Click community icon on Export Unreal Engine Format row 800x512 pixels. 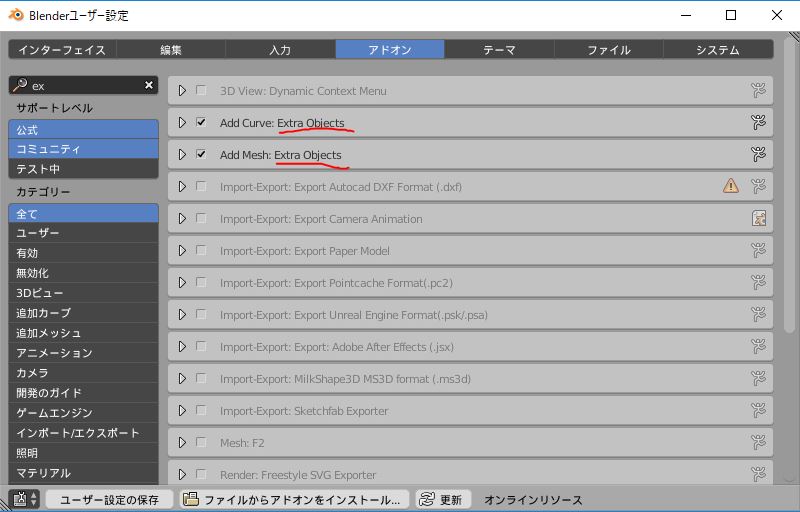758,315
